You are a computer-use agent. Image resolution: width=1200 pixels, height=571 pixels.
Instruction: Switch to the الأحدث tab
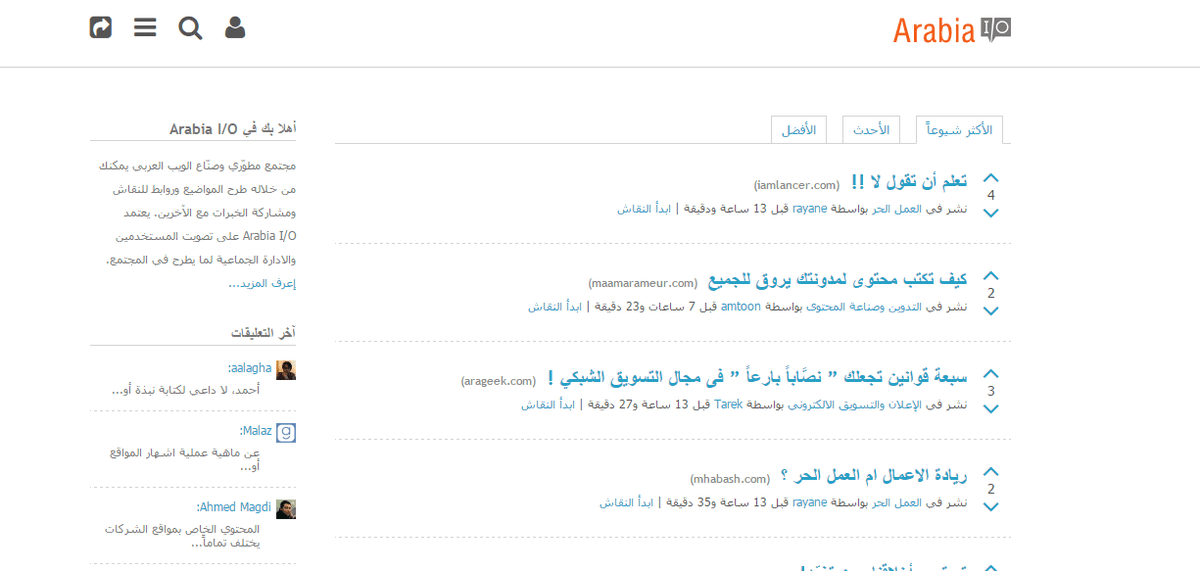(871, 130)
